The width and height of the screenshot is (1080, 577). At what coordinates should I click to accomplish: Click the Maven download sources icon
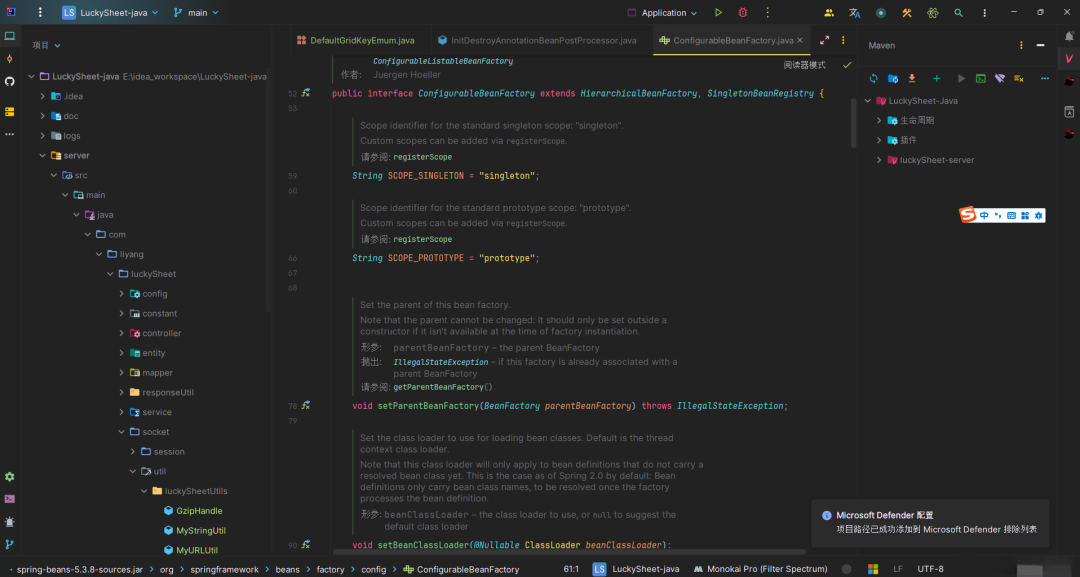tap(912, 78)
